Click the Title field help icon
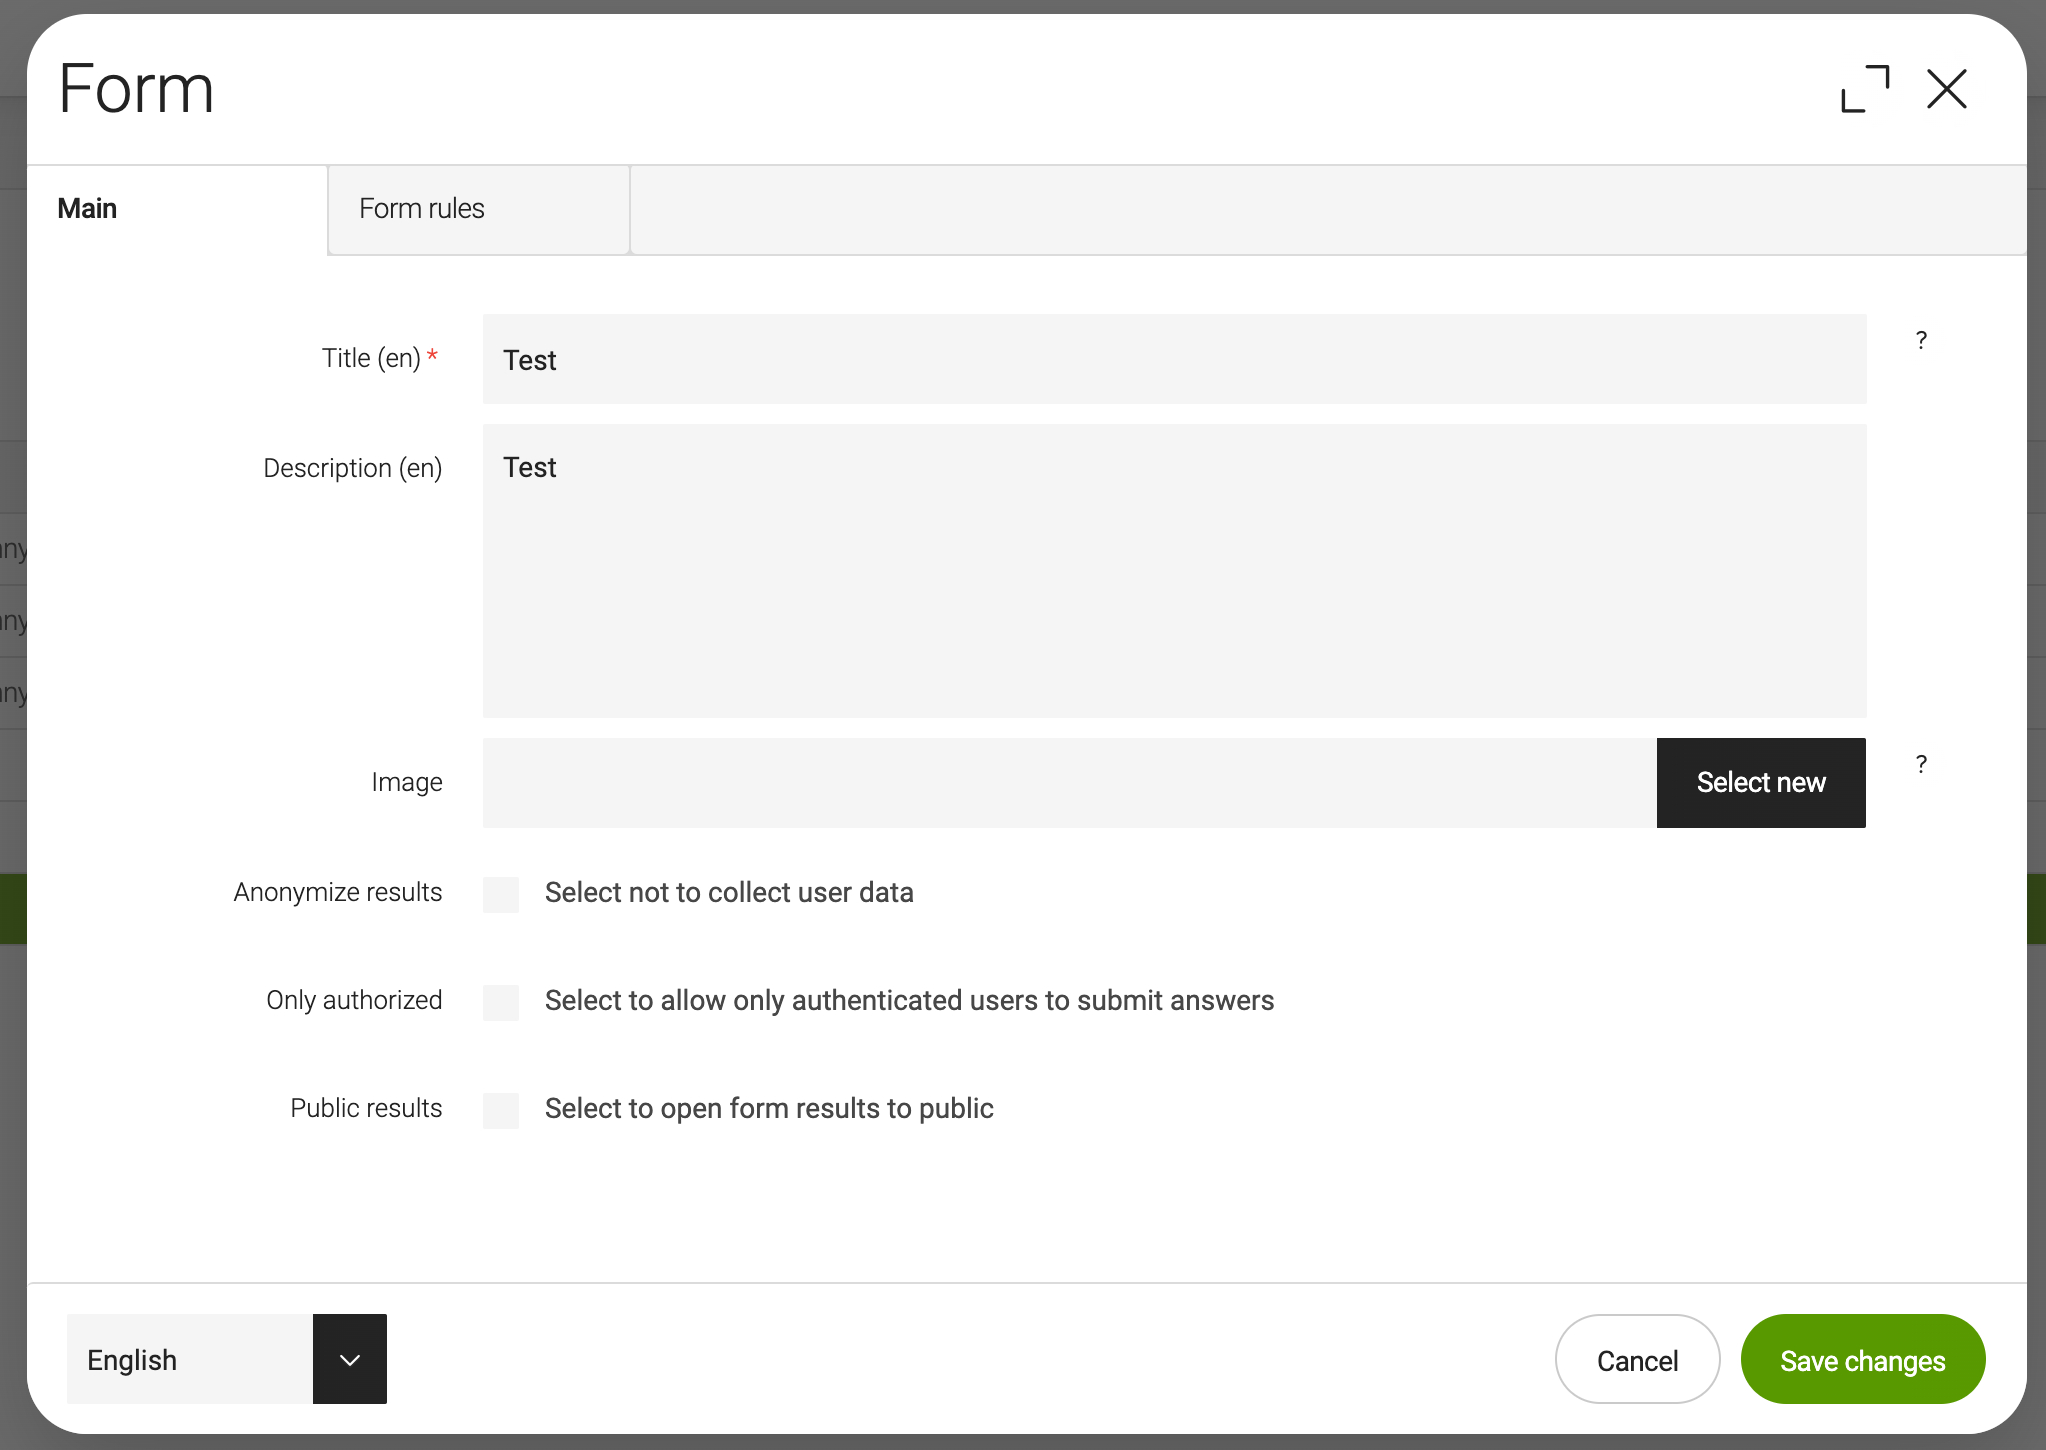Viewport: 2046px width, 1450px height. point(1920,341)
